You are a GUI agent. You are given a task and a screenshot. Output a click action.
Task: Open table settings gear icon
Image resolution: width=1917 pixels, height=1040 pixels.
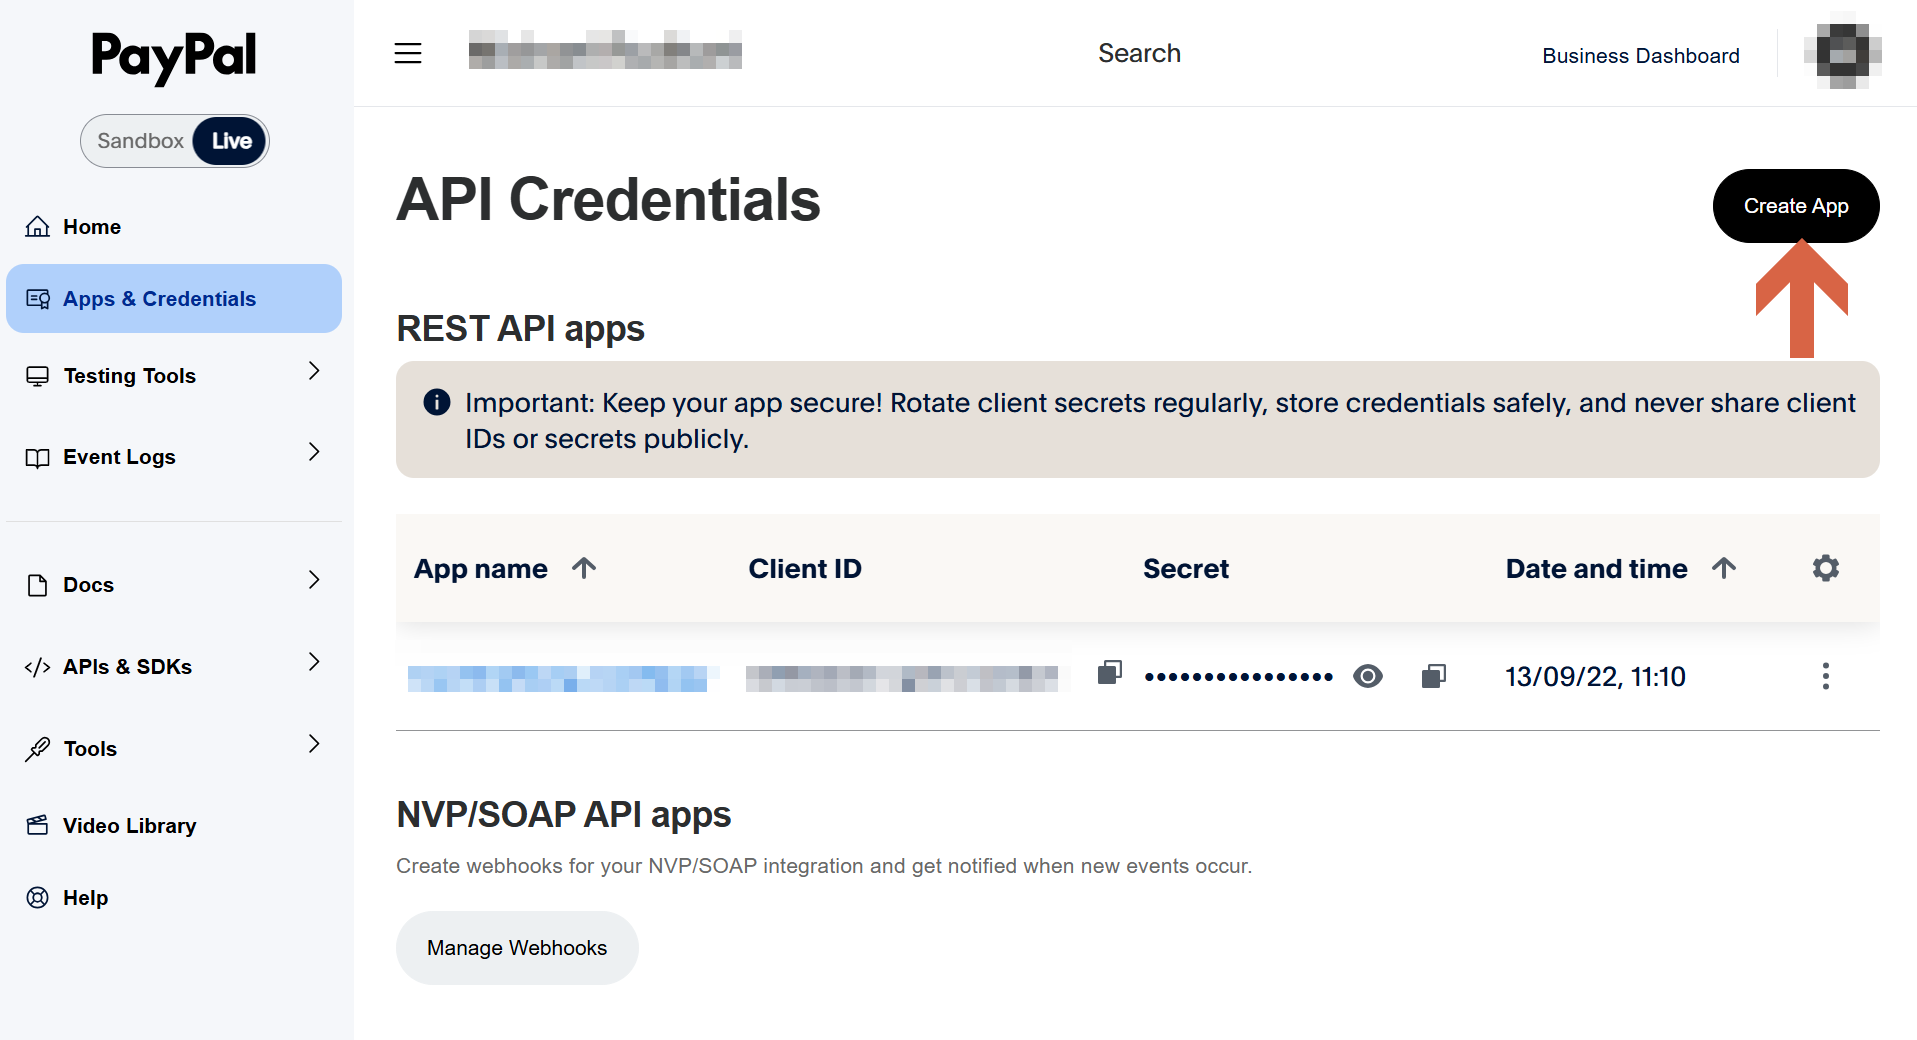point(1825,568)
